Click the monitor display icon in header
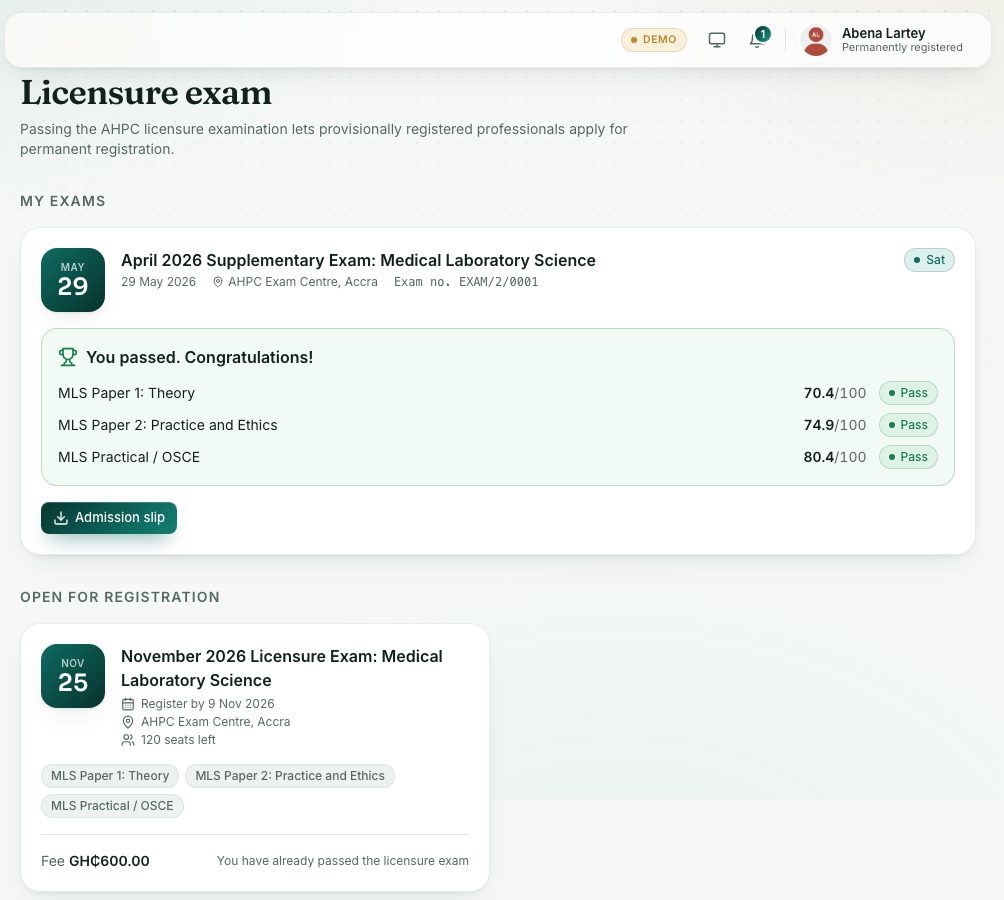 click(717, 40)
